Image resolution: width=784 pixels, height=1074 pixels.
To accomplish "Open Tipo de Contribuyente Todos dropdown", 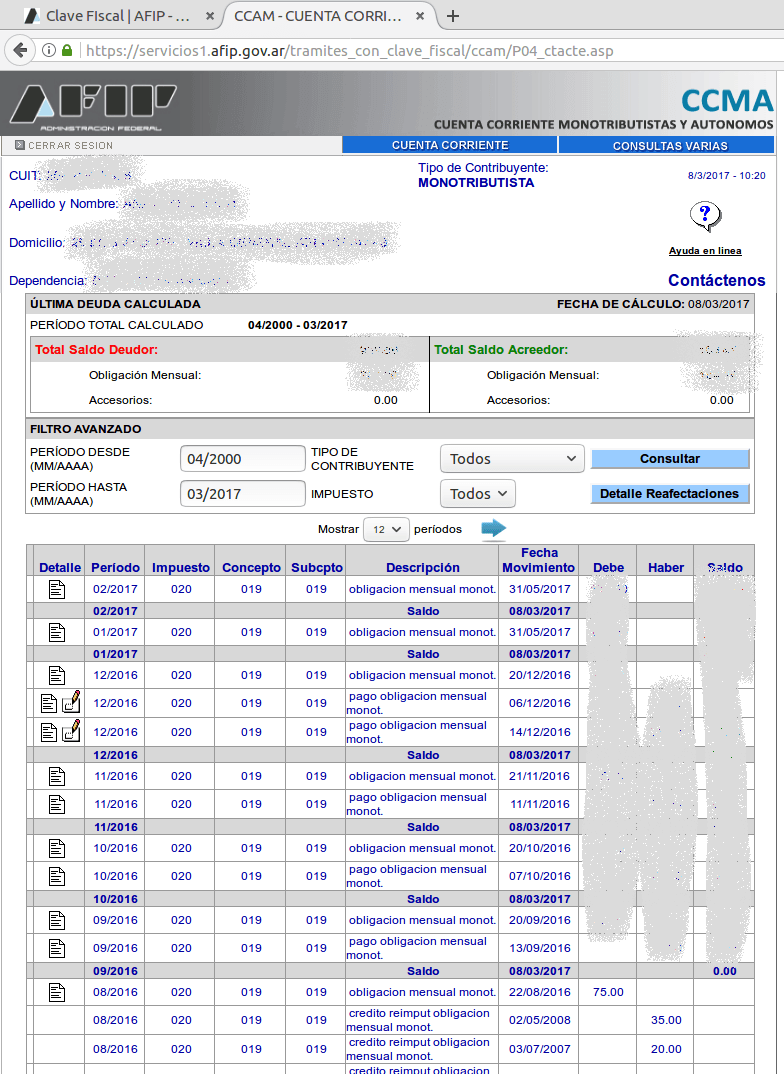I will pos(512,459).
